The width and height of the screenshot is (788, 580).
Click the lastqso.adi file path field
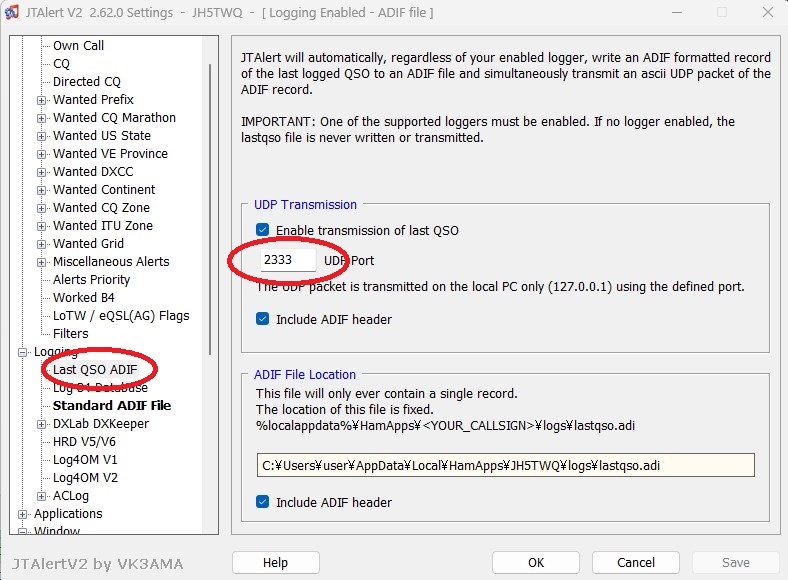(506, 465)
